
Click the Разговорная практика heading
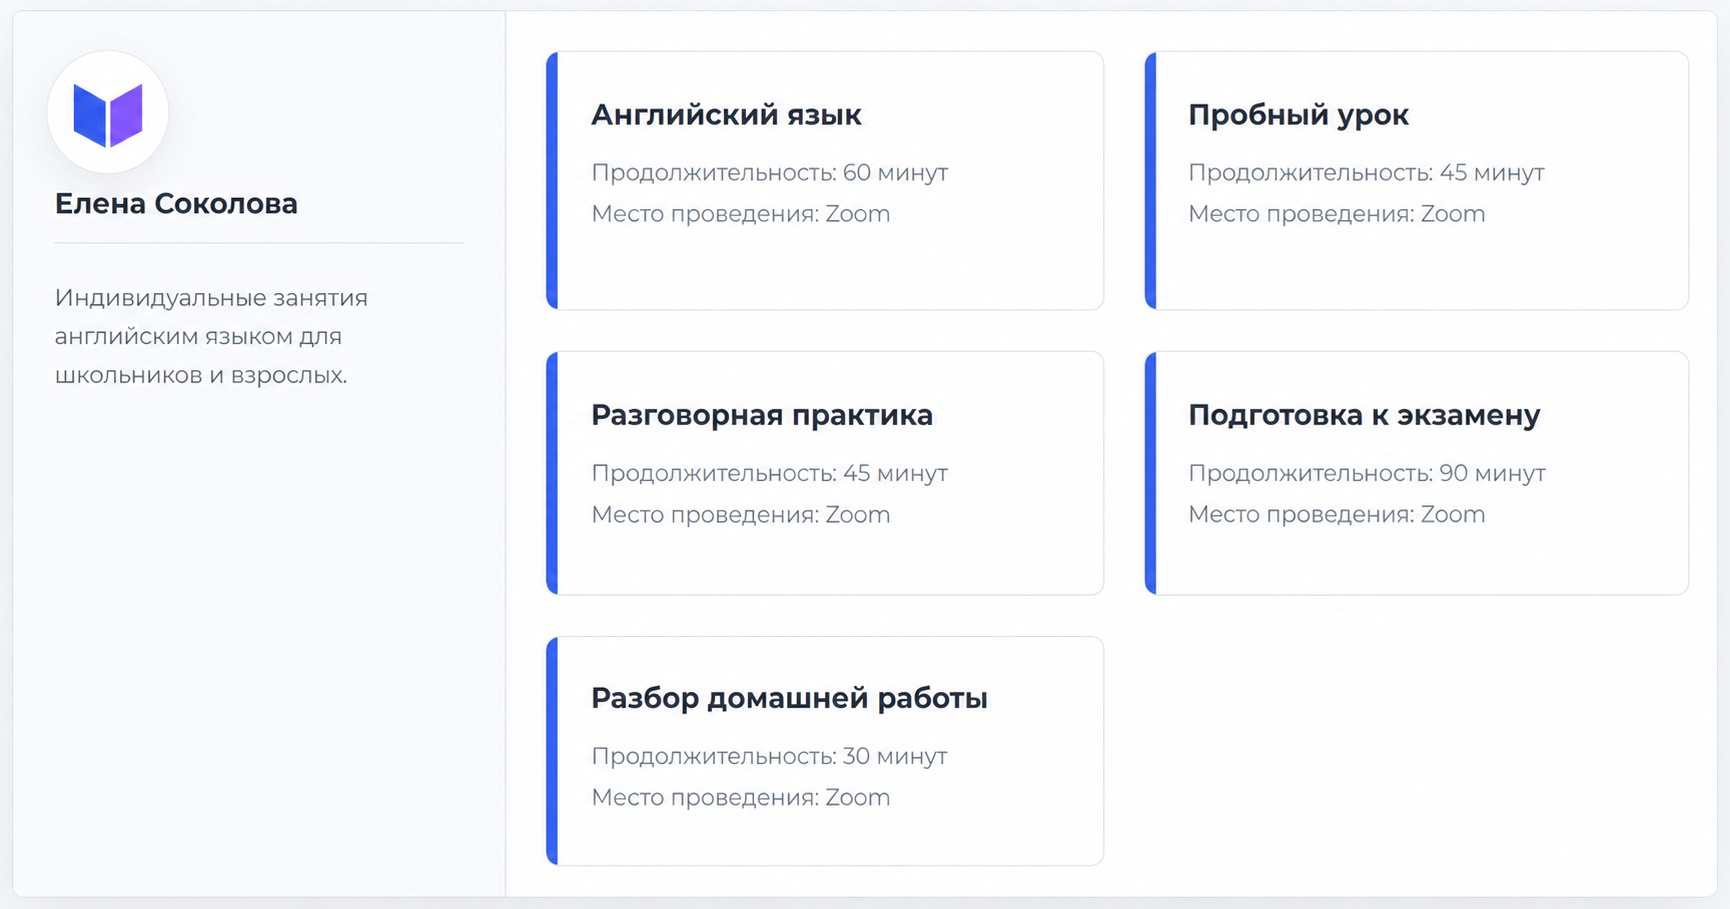(x=762, y=415)
